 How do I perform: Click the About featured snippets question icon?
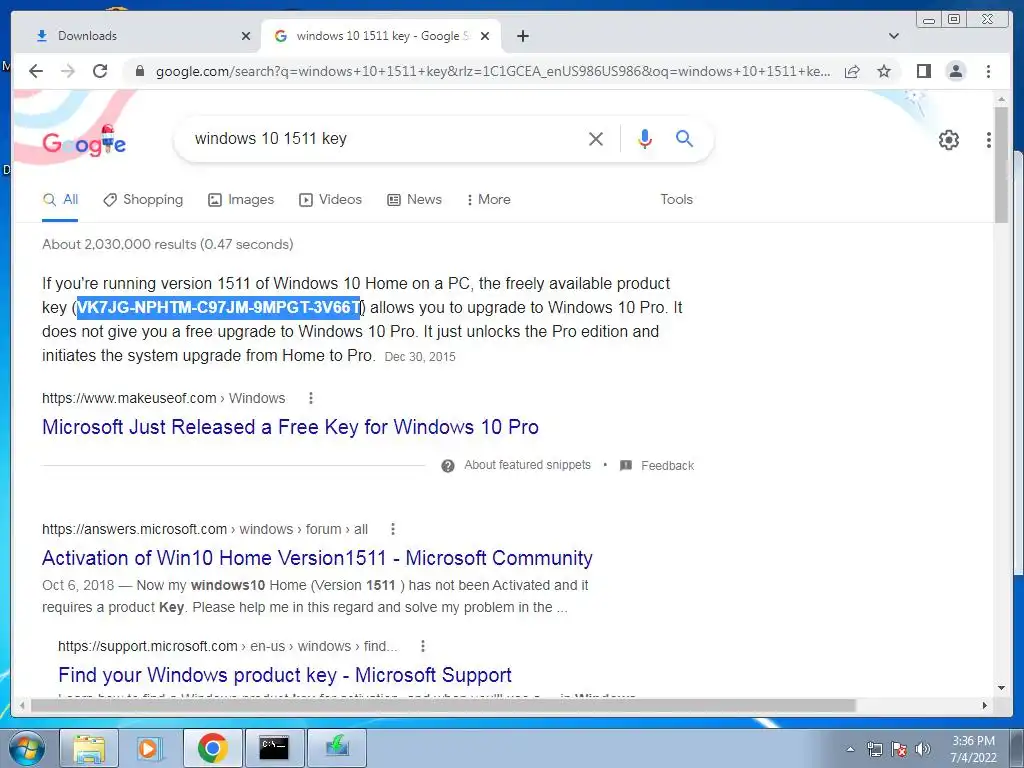pyautogui.click(x=447, y=466)
